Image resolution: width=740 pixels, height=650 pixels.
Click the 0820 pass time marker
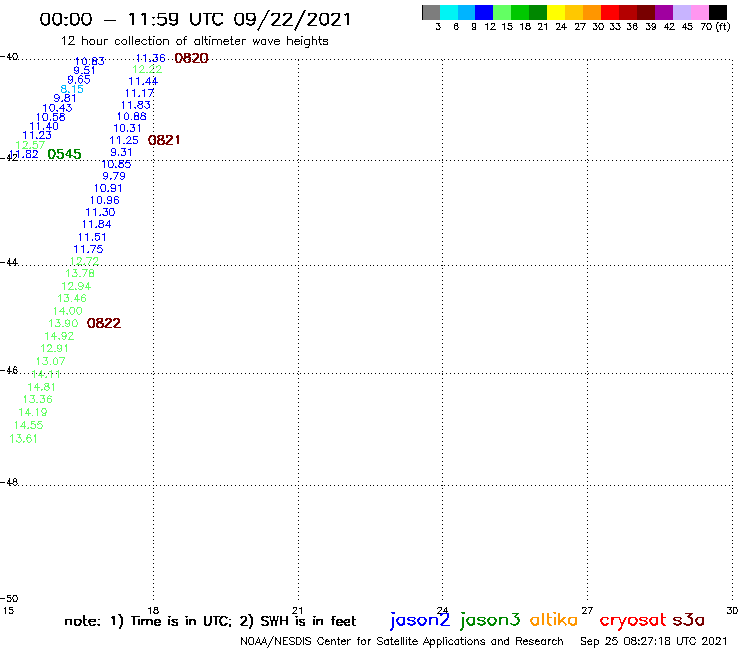[x=191, y=59]
